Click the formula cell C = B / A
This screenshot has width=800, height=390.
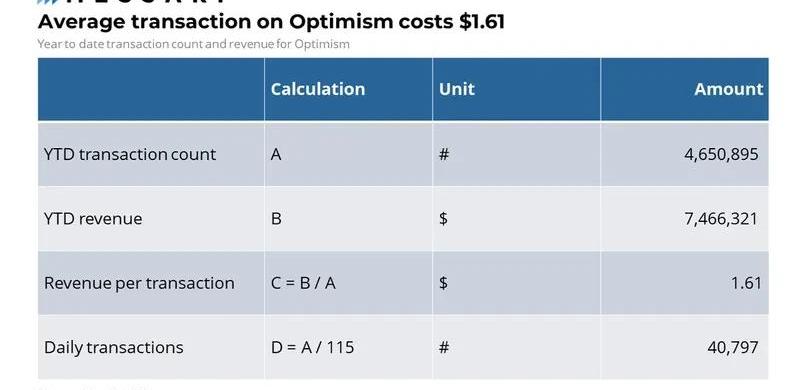tap(303, 283)
